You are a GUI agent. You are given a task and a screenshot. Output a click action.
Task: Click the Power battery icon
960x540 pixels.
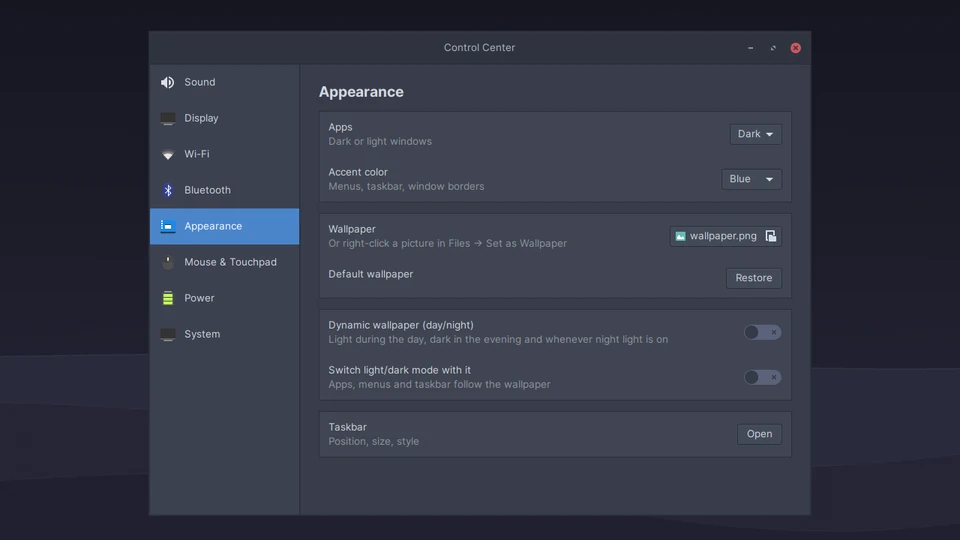(167, 298)
